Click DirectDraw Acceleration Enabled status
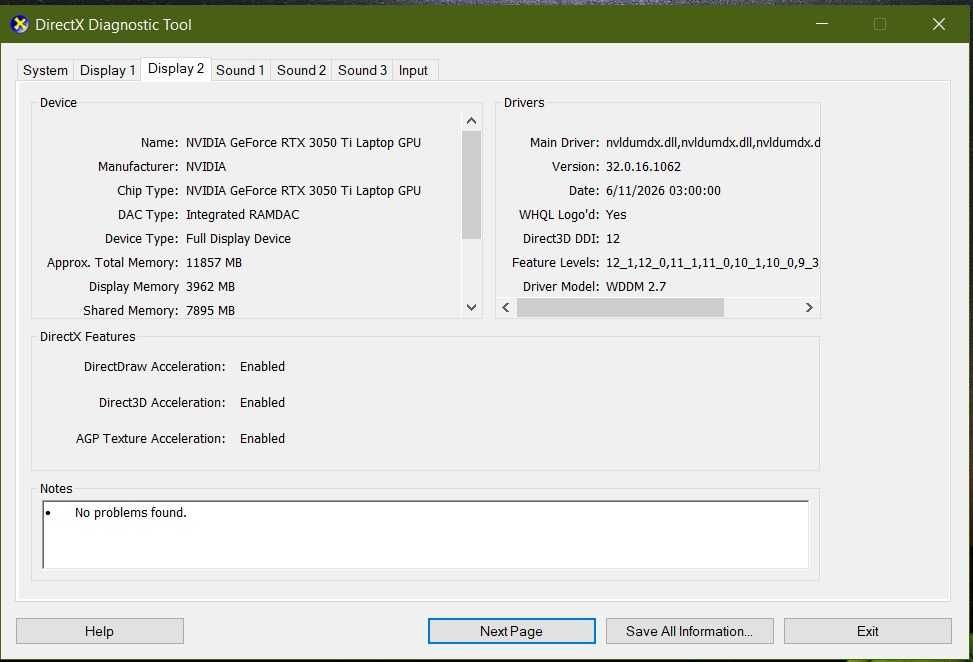 [x=262, y=367]
